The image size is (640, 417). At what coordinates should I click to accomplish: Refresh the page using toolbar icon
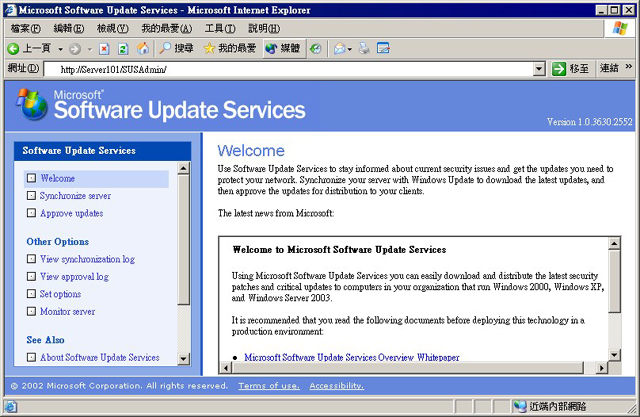(x=123, y=49)
